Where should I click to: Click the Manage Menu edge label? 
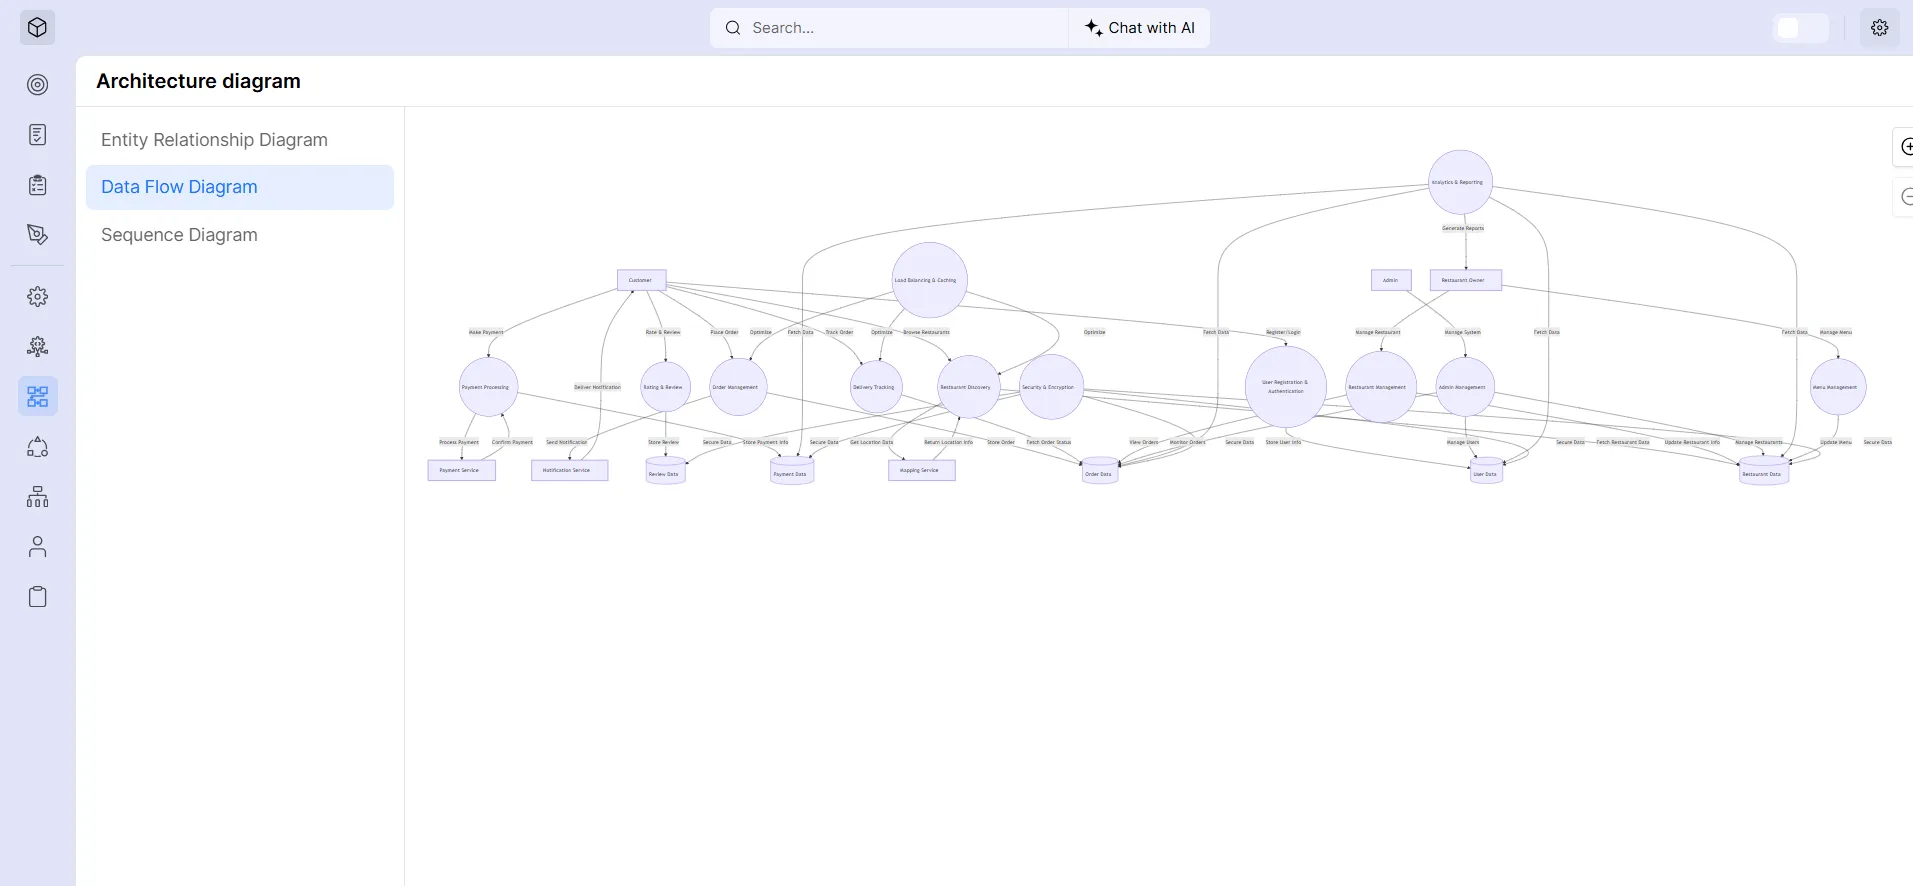(x=1836, y=332)
